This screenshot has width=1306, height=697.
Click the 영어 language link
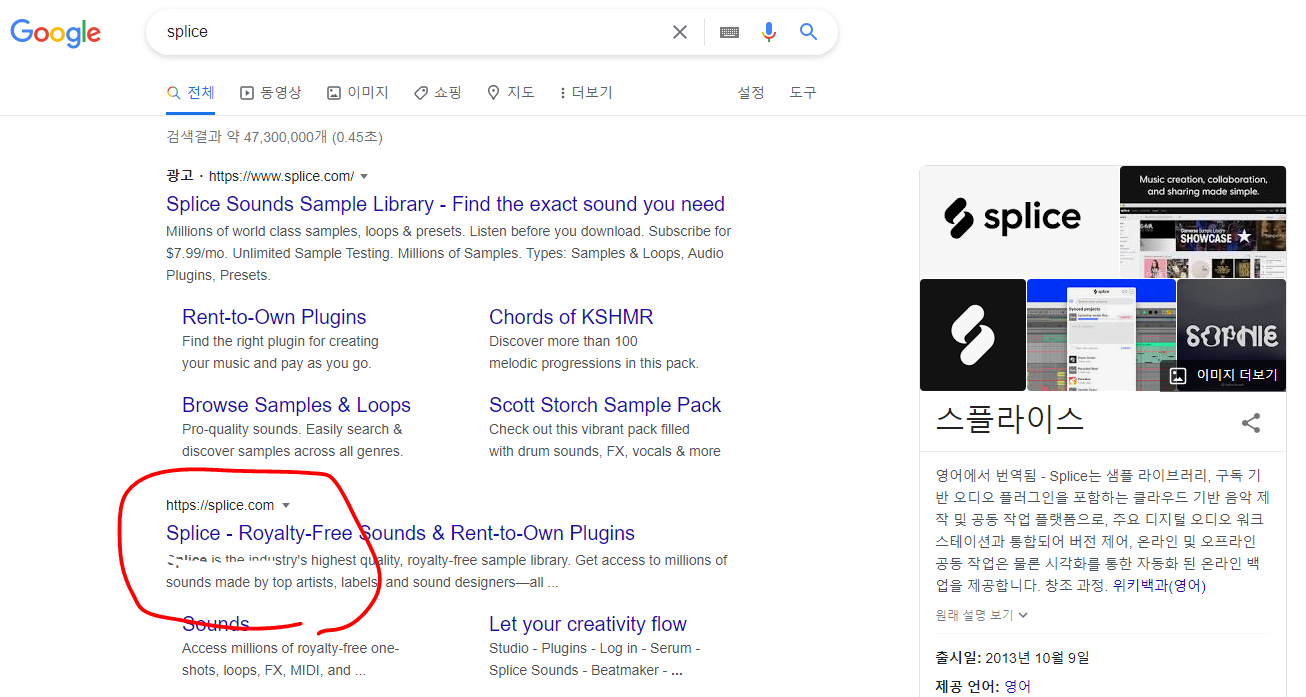coord(1017,686)
